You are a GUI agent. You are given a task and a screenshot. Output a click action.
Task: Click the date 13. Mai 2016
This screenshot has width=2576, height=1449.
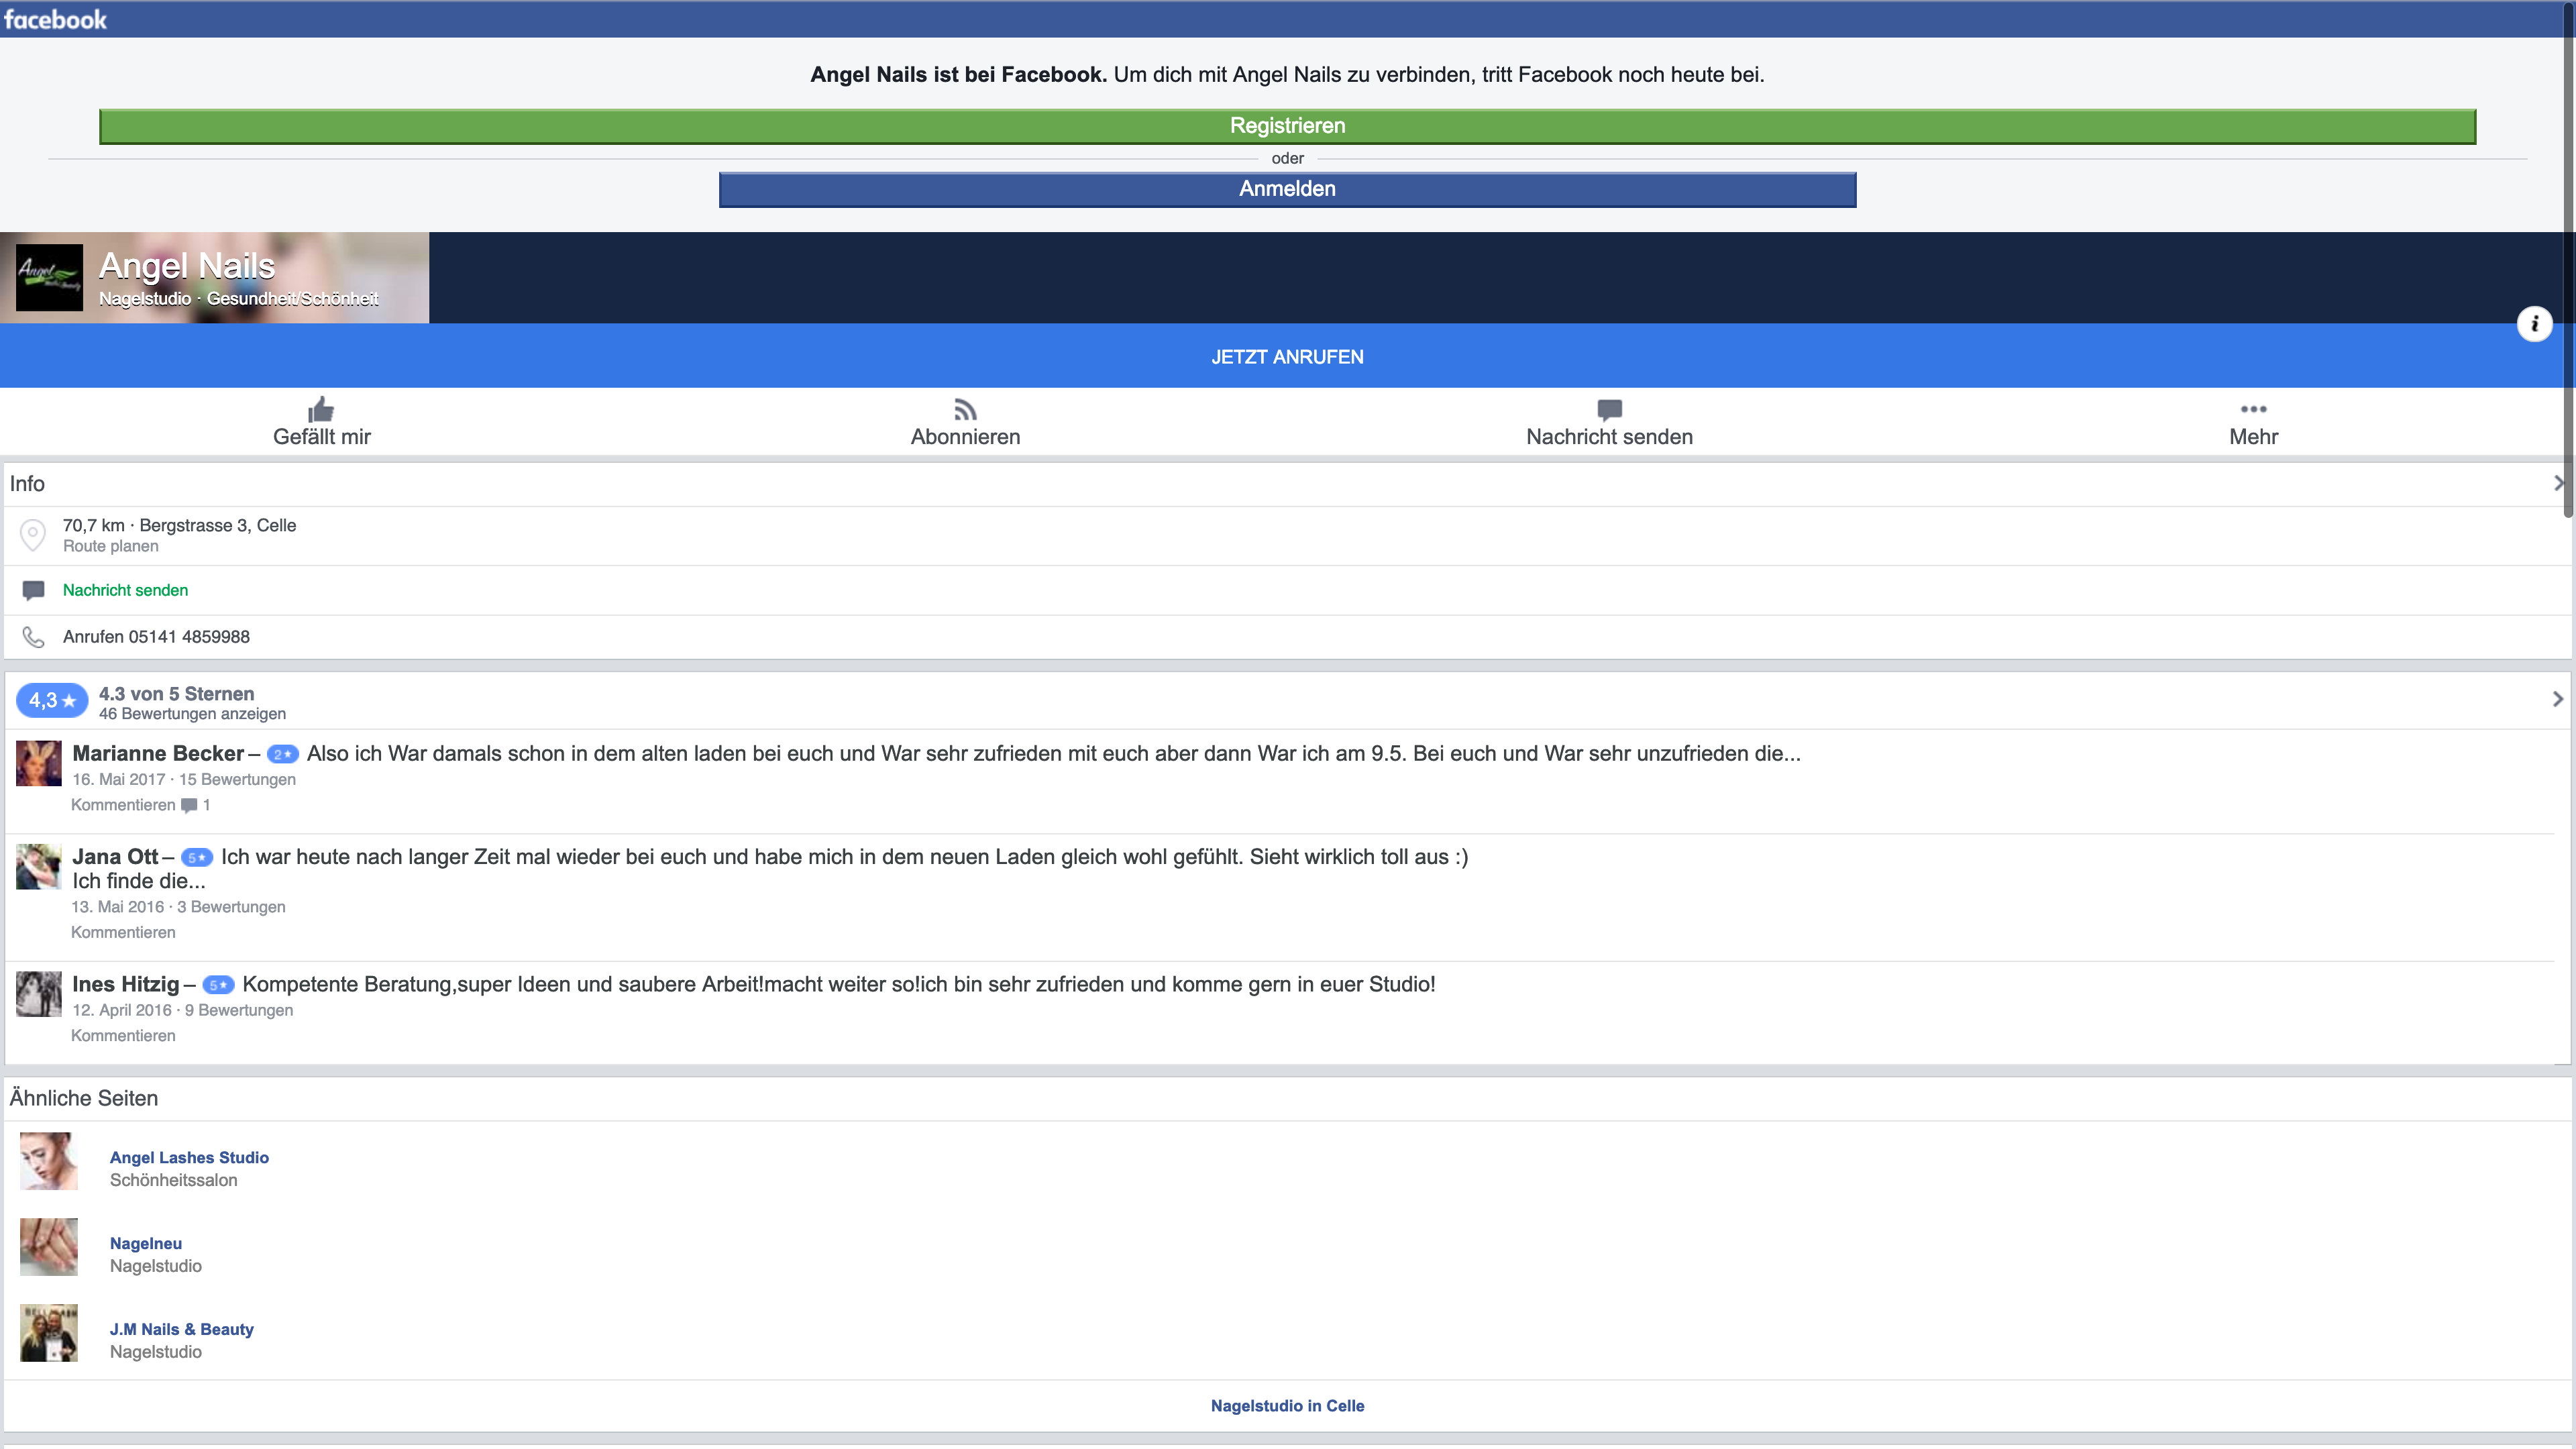click(x=117, y=907)
